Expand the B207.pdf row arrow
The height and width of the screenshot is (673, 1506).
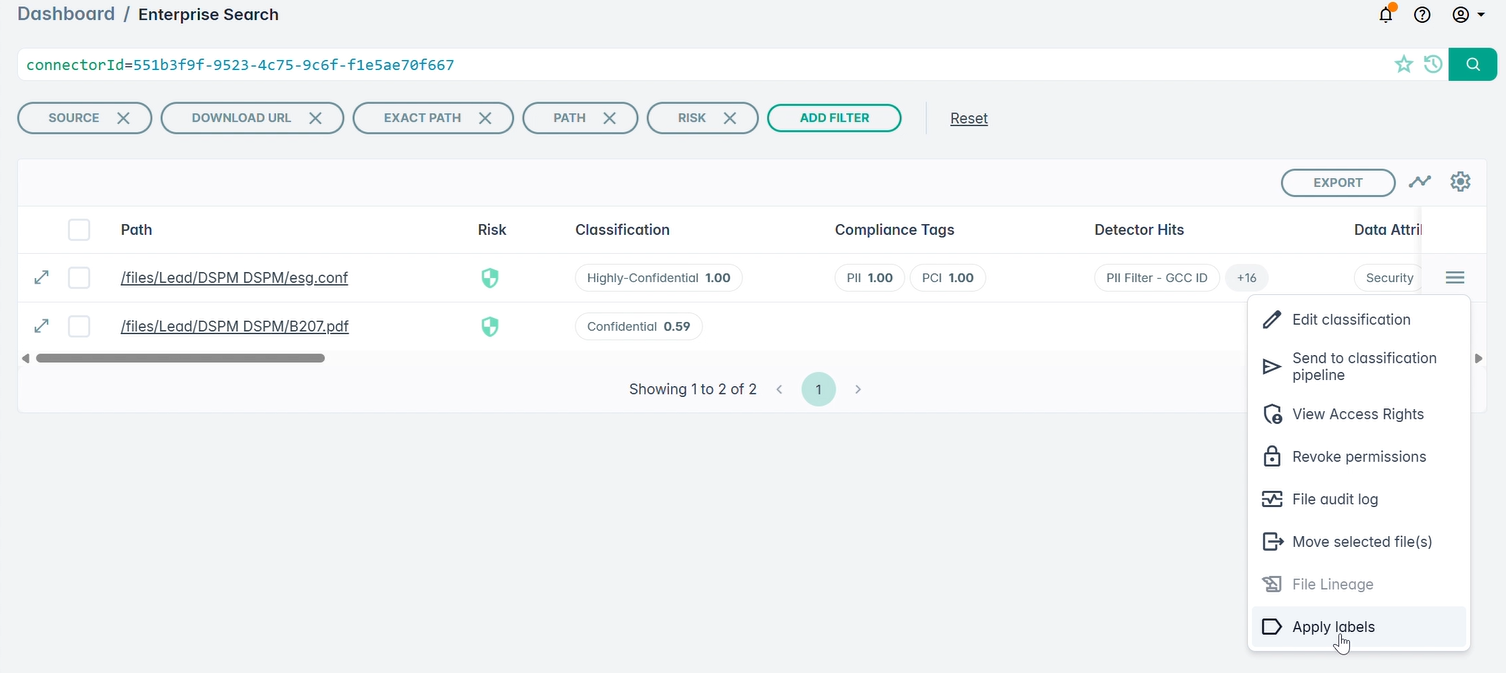click(x=42, y=326)
